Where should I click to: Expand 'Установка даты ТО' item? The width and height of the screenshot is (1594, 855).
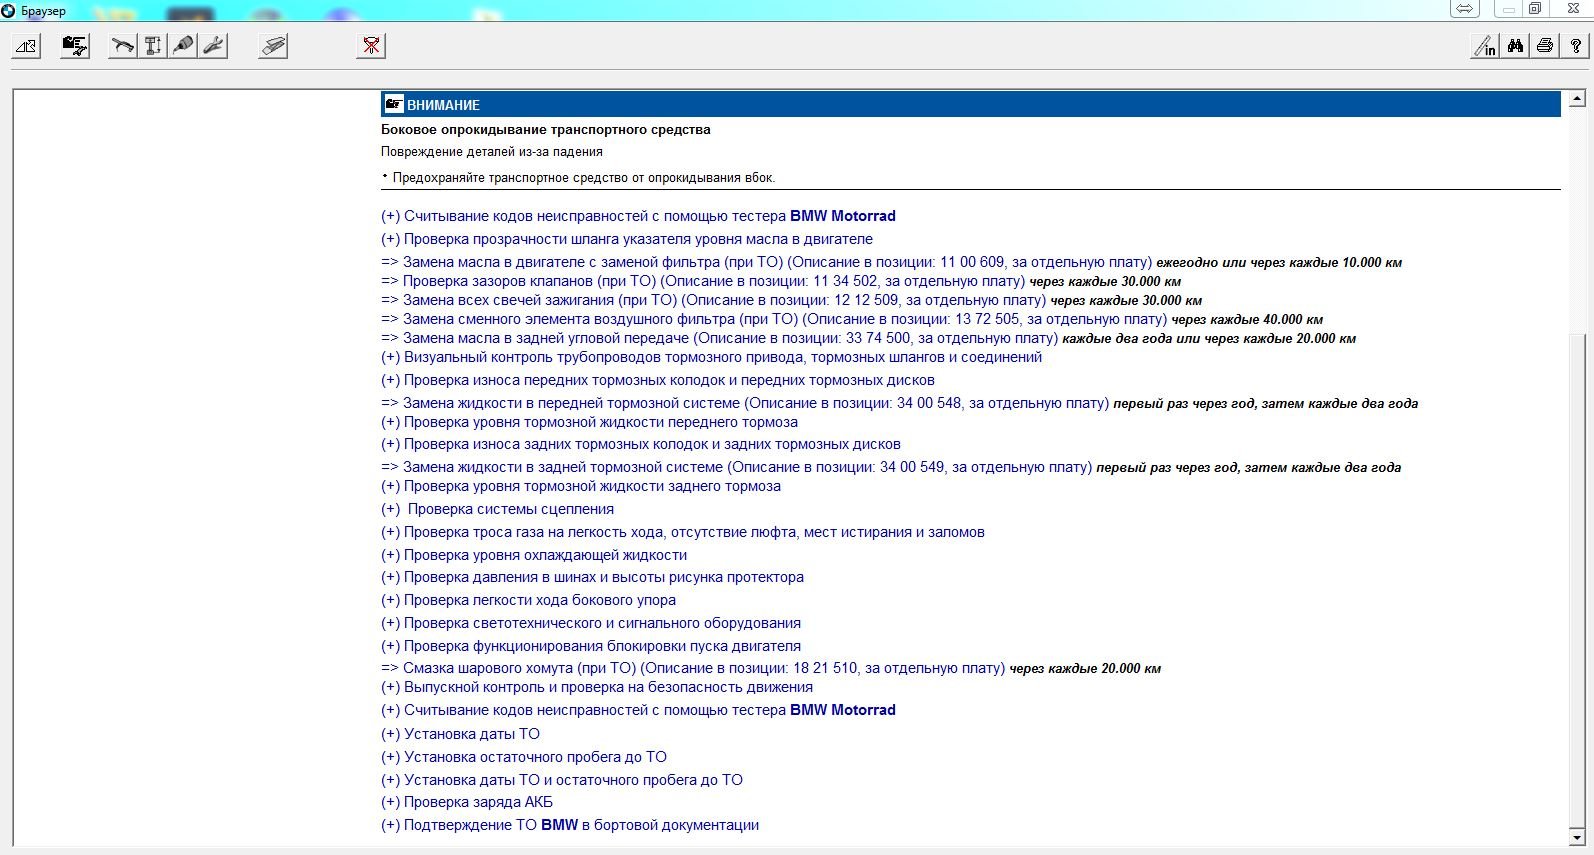click(471, 734)
